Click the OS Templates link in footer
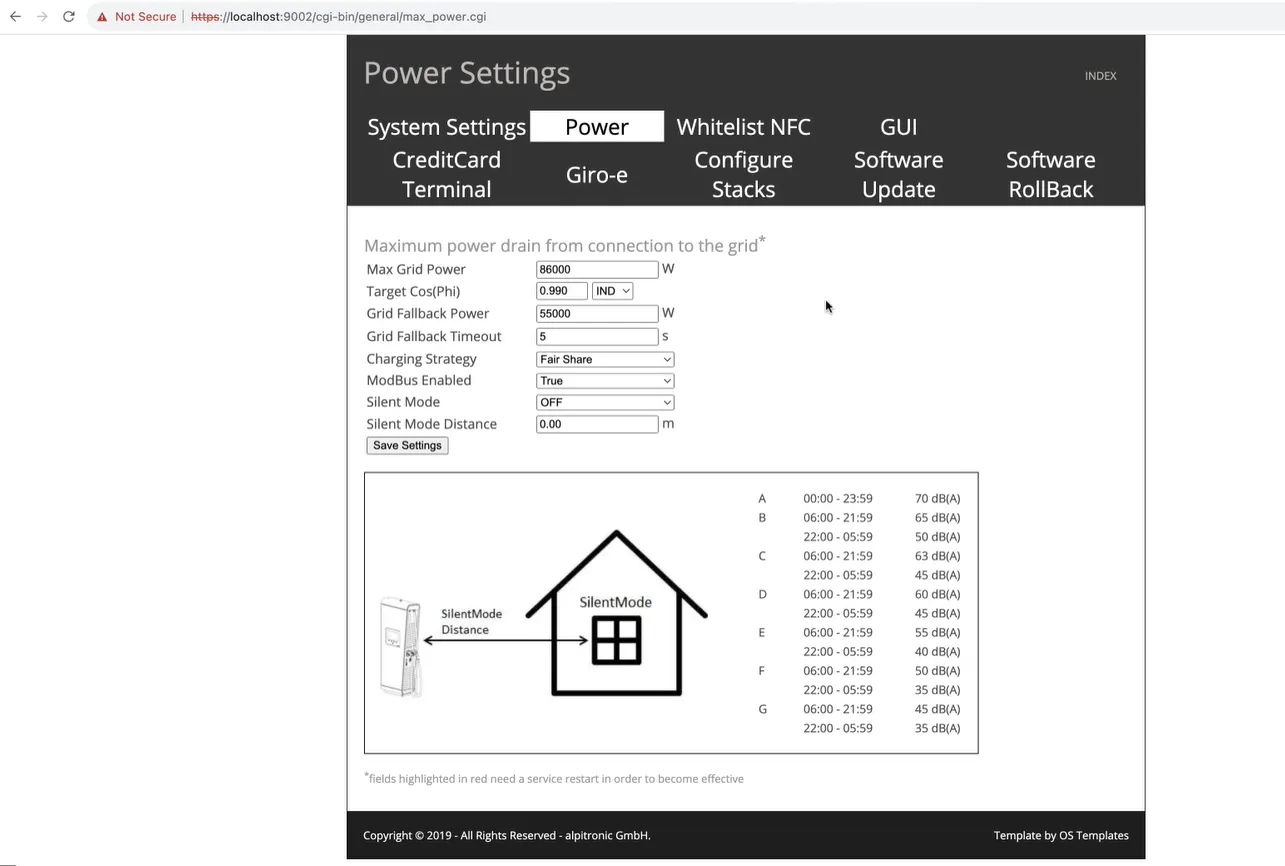The image size is (1285, 866). click(1094, 836)
